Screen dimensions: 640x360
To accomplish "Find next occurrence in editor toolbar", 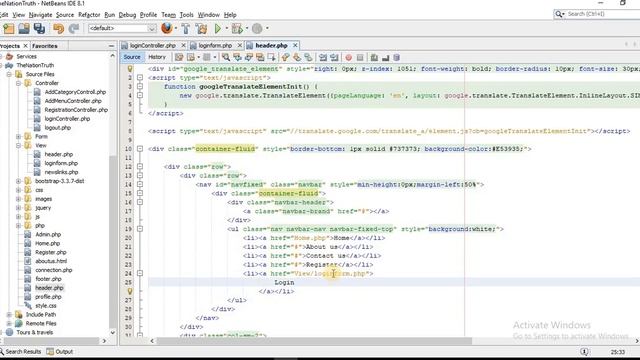I will [x=248, y=57].
